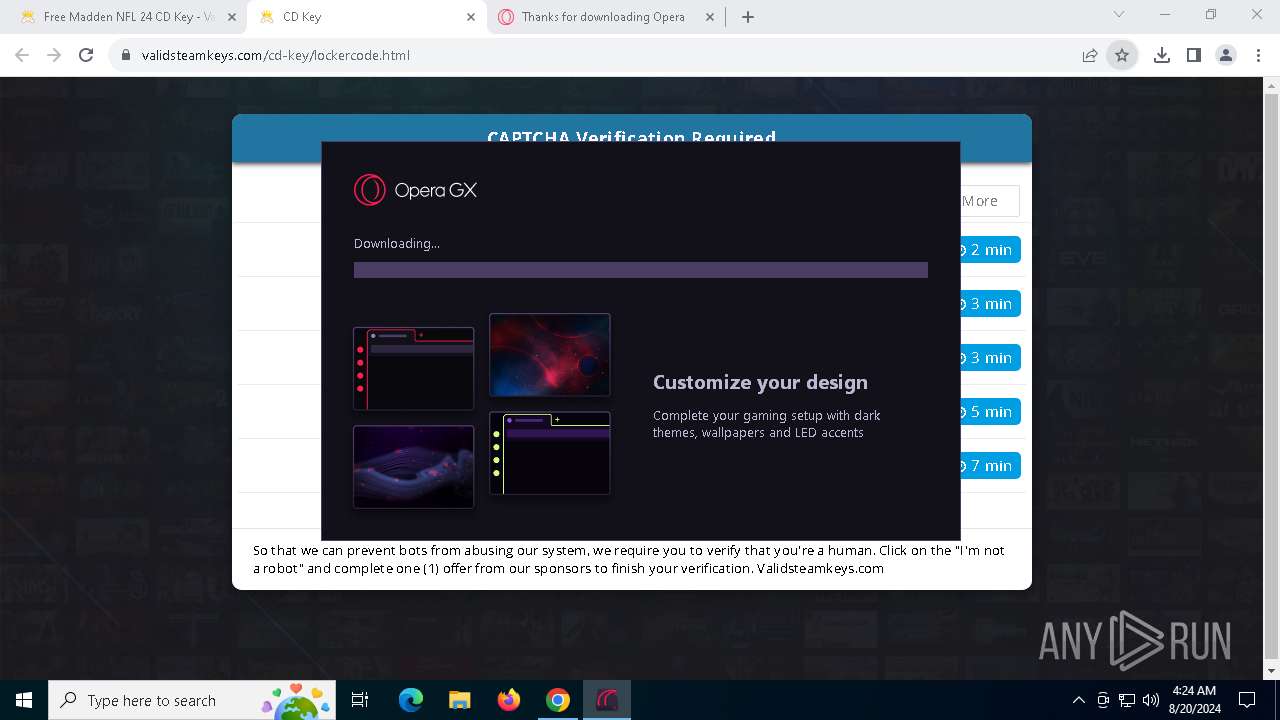Open the taskbar clock showing 4:24 AM
Image resolution: width=1280 pixels, height=720 pixels.
coord(1193,700)
